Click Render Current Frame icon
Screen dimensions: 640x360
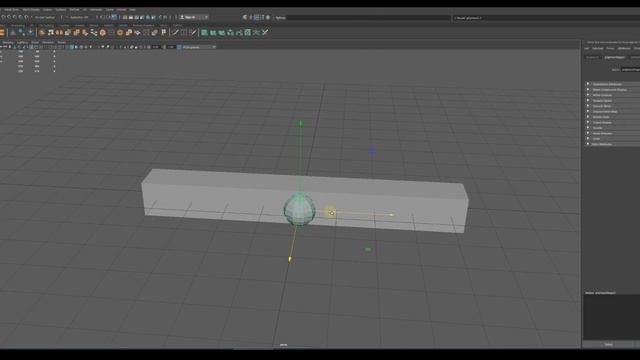click(131, 18)
